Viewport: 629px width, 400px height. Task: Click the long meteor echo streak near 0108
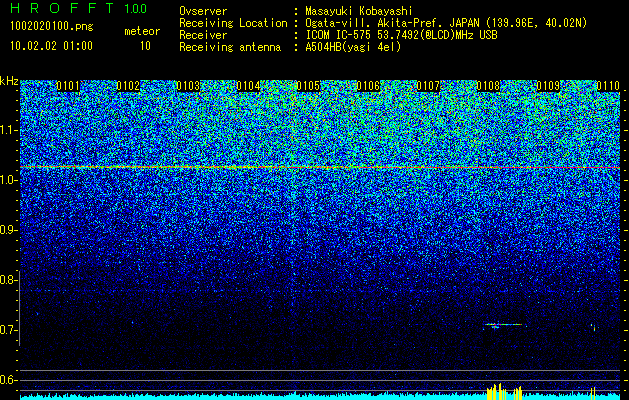[503, 325]
